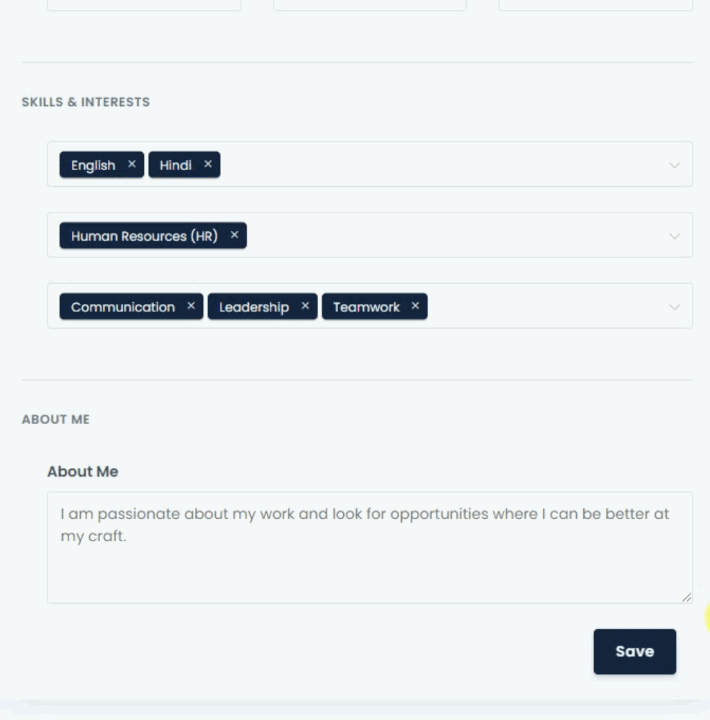Select the Hindi tag label
The height and width of the screenshot is (720, 710).
(175, 165)
